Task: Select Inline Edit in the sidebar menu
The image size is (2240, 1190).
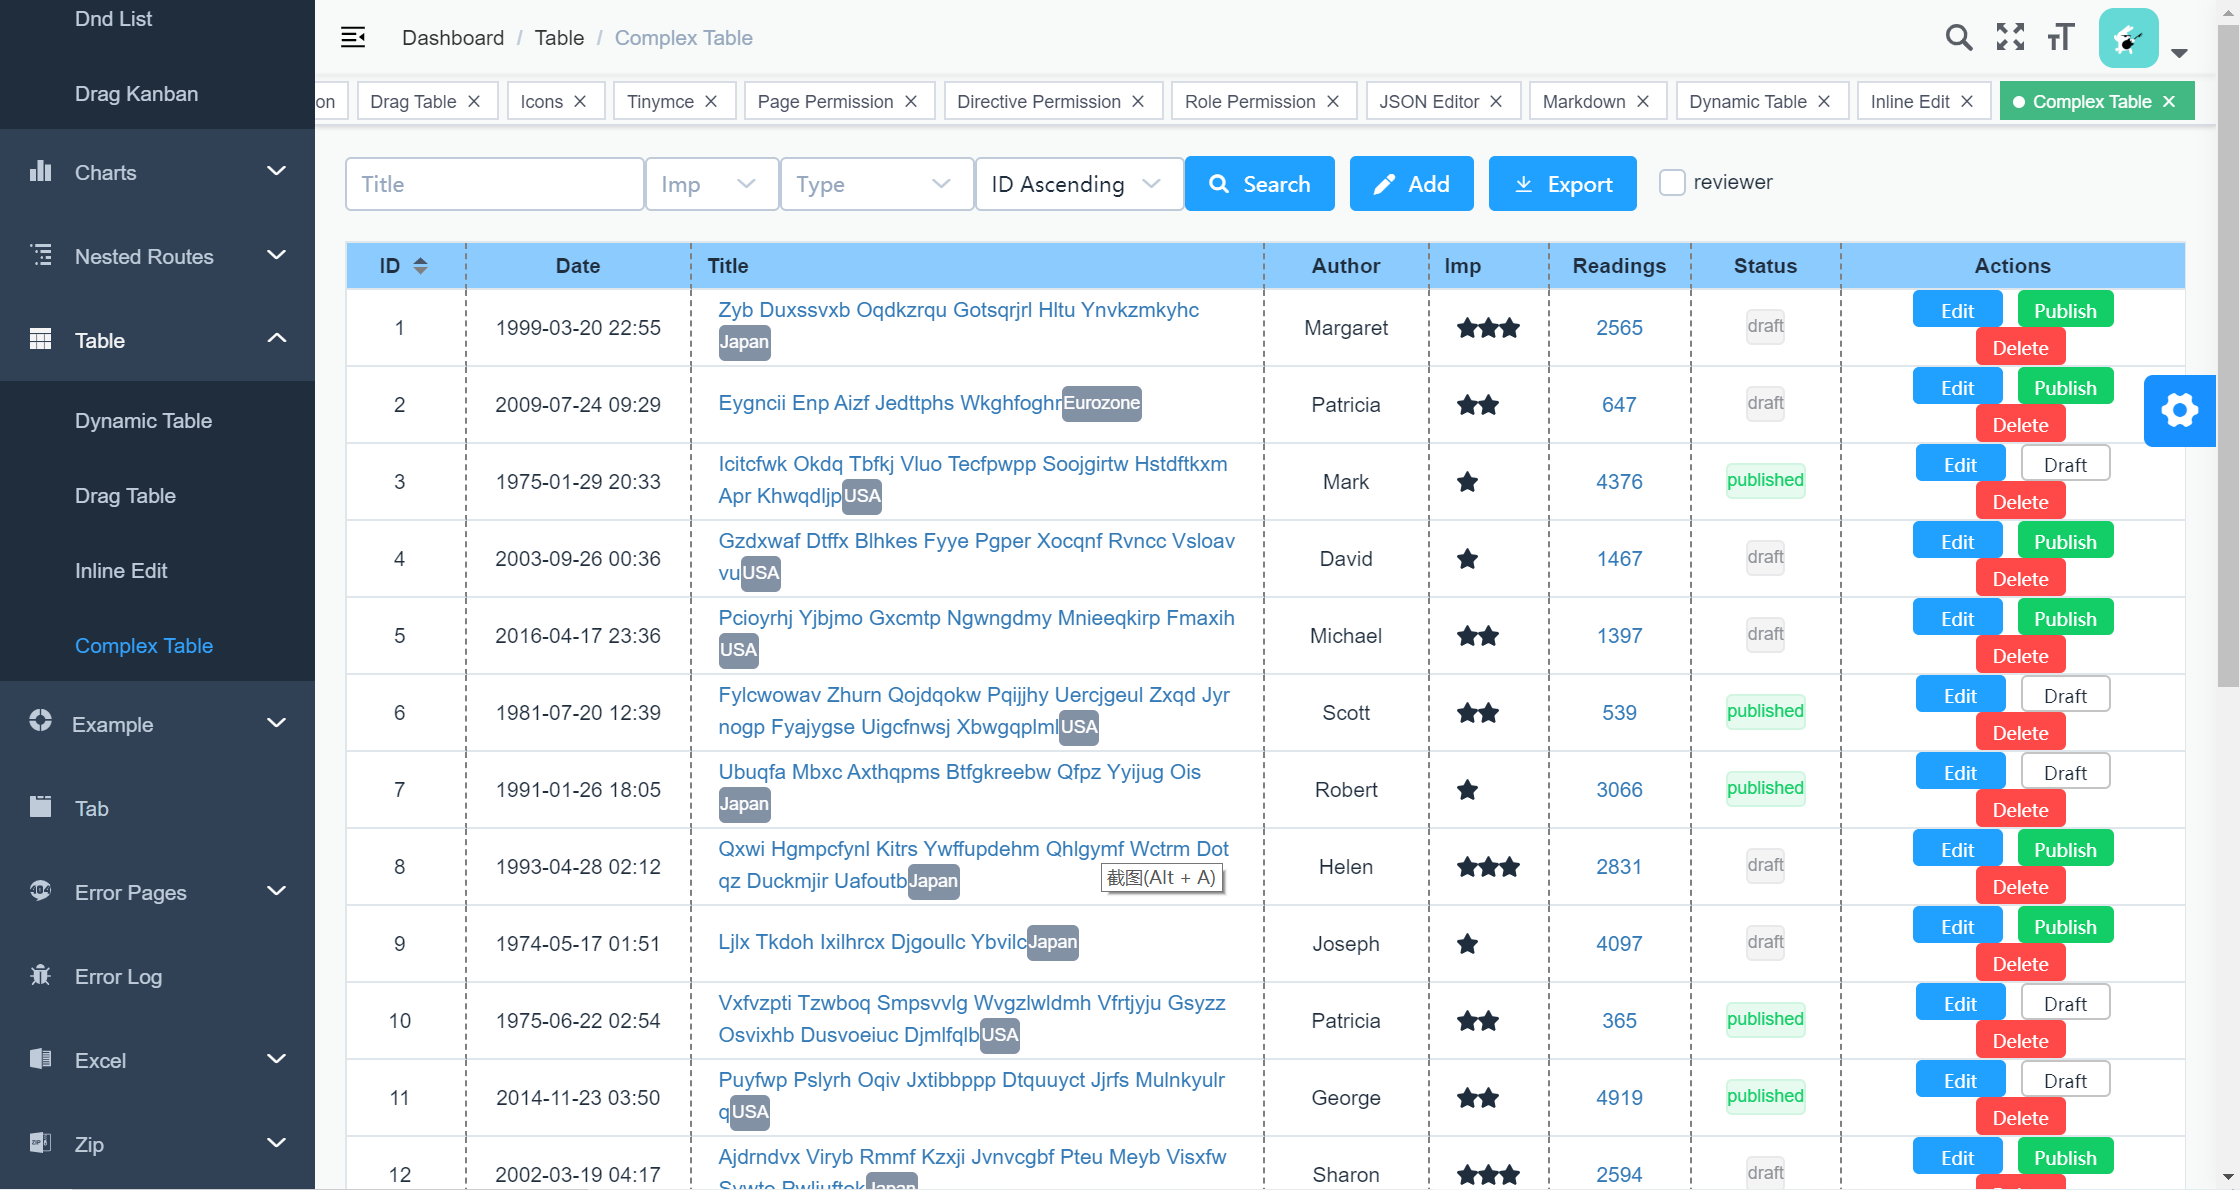Action: tap(121, 570)
